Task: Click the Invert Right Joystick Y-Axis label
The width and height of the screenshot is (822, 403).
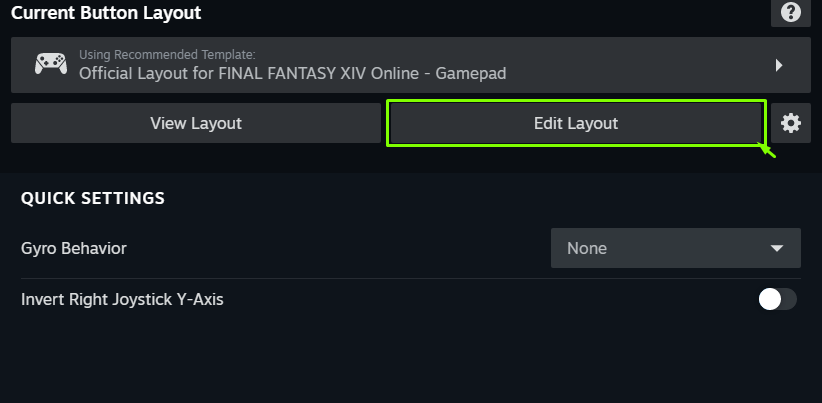Action: (122, 299)
